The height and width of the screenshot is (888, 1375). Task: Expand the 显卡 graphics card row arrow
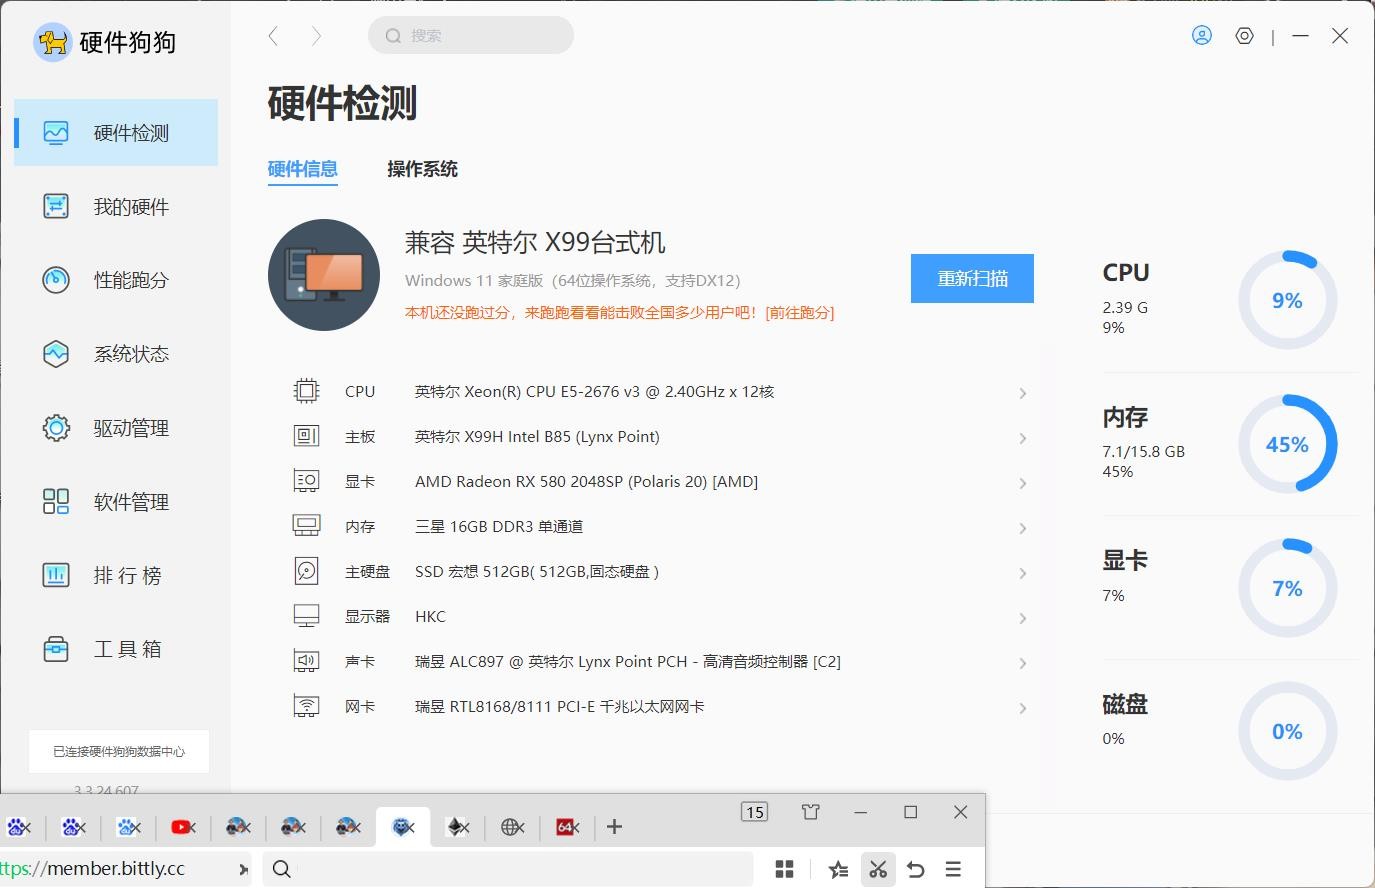(x=1022, y=483)
